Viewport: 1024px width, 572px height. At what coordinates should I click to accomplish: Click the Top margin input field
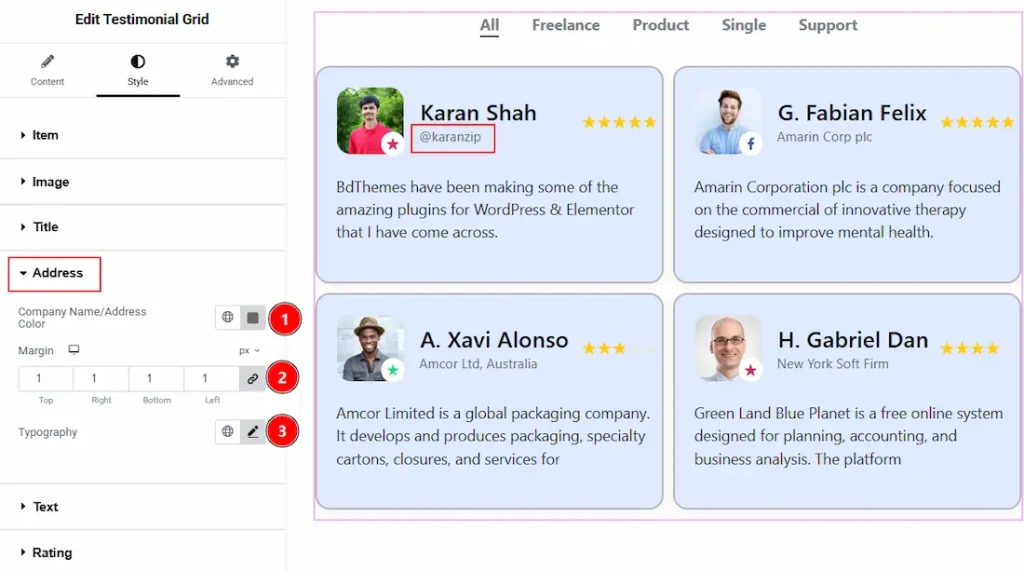click(x=45, y=379)
